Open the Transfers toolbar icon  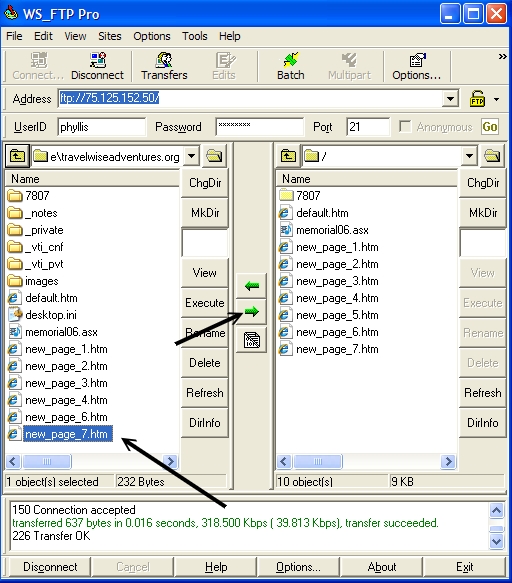pyautogui.click(x=164, y=66)
